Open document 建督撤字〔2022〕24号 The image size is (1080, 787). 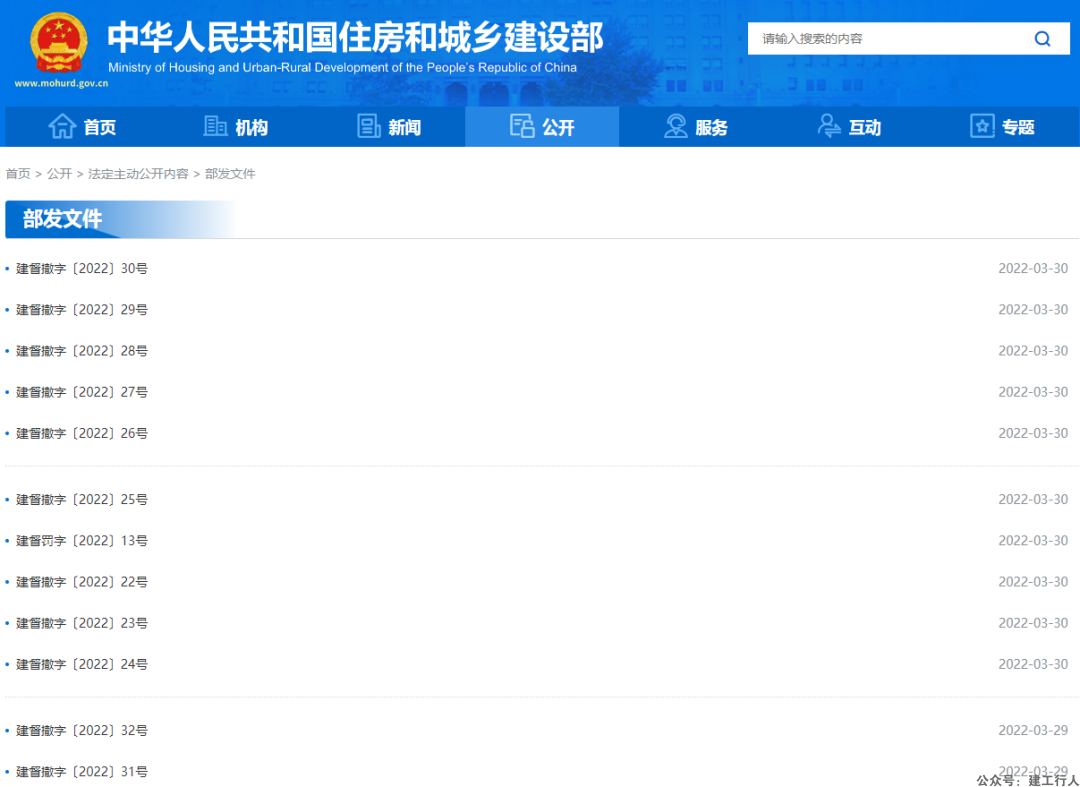coord(82,664)
